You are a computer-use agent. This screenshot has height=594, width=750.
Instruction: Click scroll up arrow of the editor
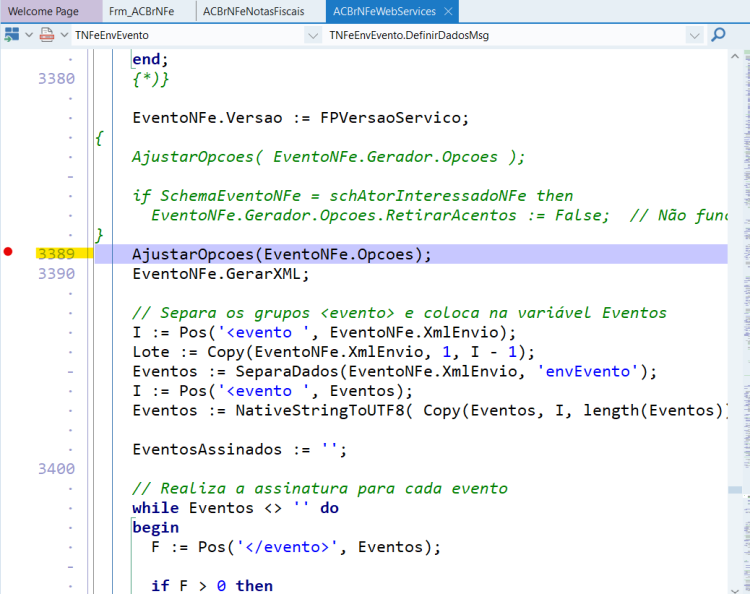[x=735, y=56]
